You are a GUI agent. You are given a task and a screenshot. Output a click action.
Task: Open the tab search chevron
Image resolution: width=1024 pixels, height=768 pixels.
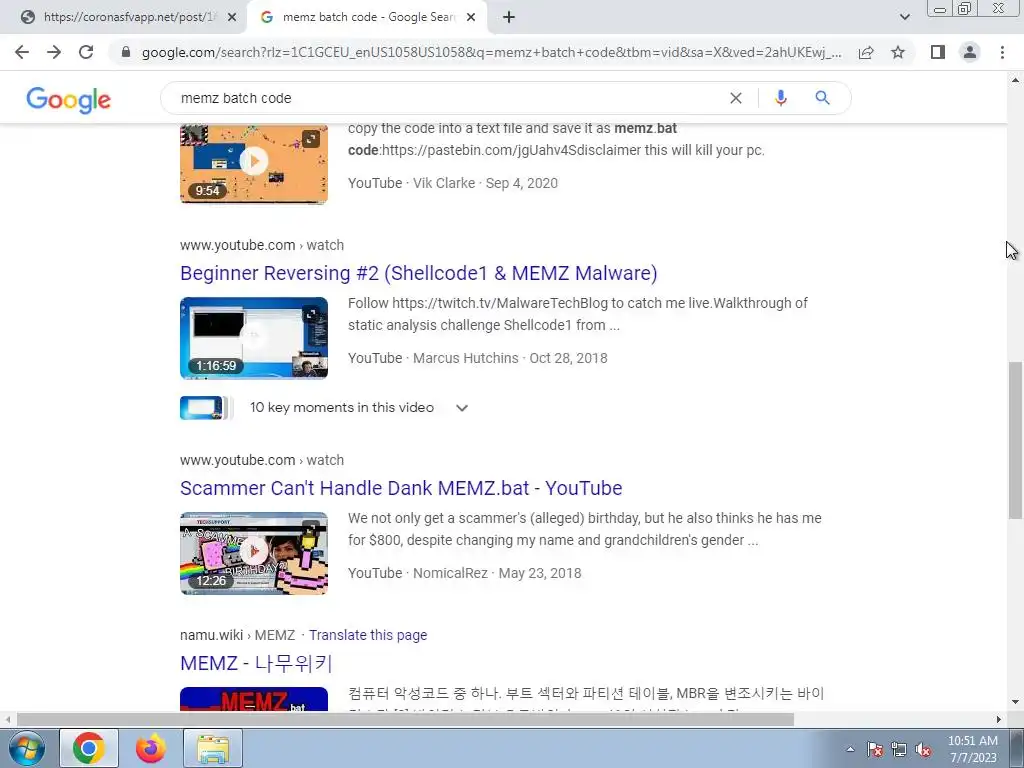click(904, 18)
